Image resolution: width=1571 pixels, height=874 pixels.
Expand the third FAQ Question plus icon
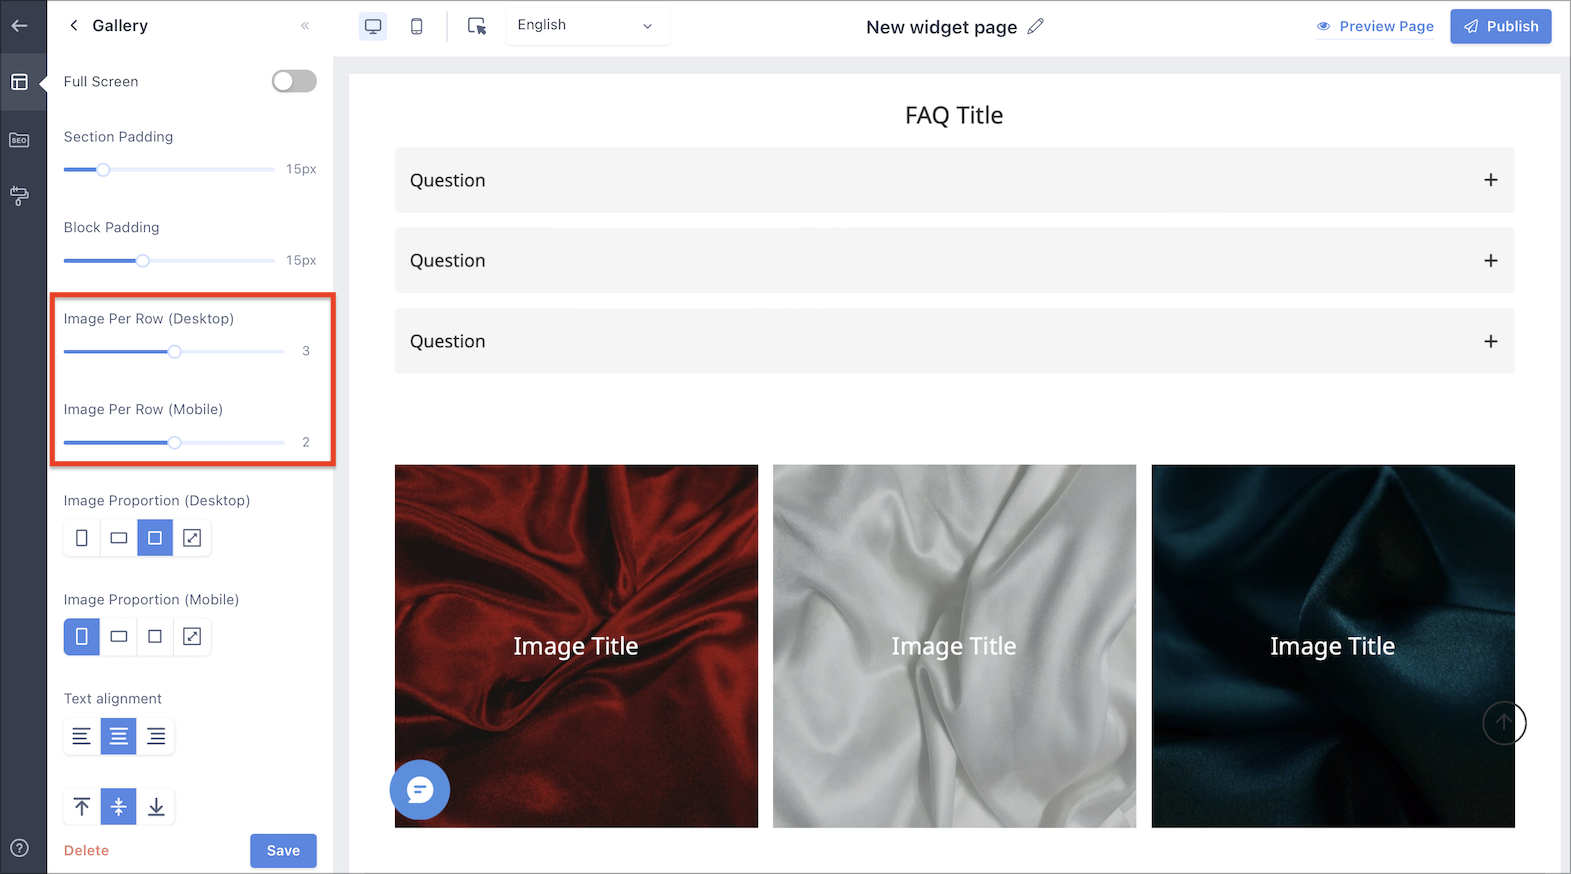[x=1490, y=341]
